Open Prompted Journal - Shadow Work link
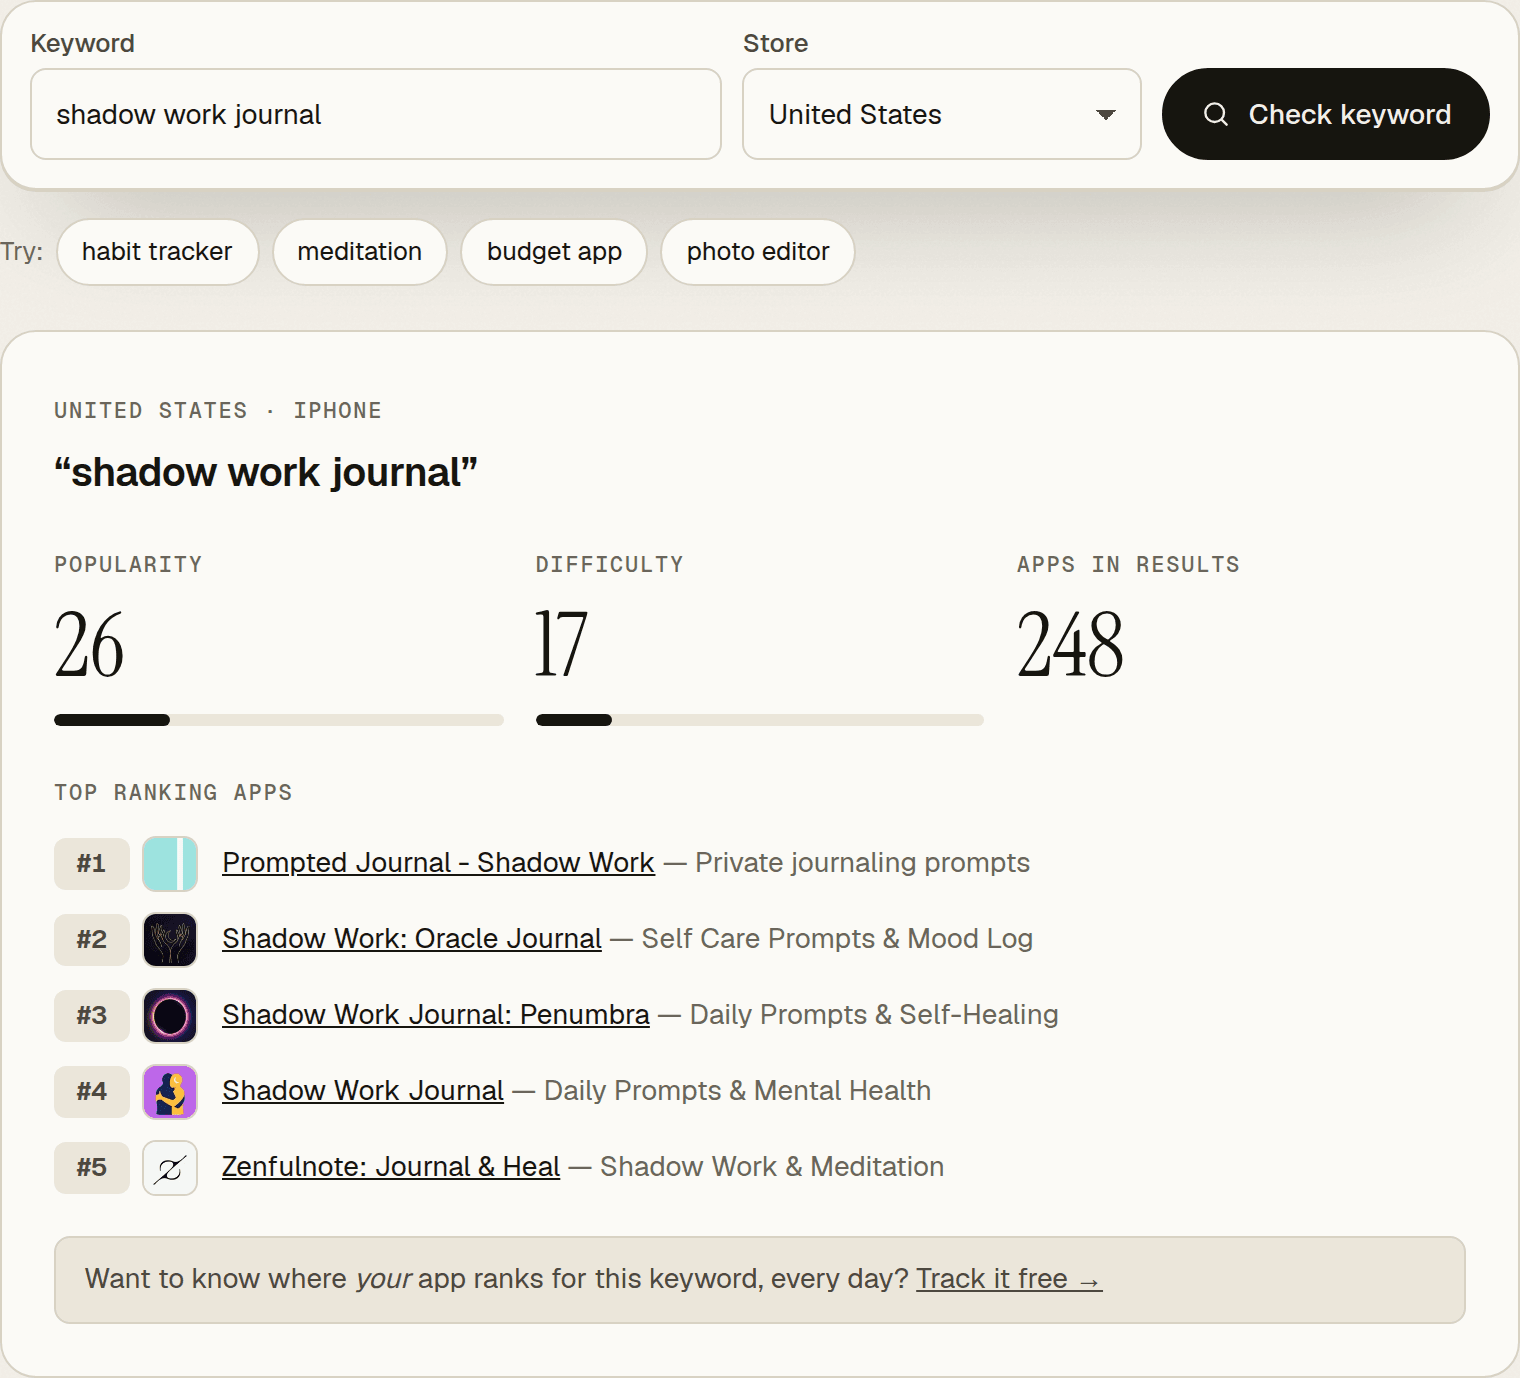This screenshot has height=1378, width=1520. (438, 862)
